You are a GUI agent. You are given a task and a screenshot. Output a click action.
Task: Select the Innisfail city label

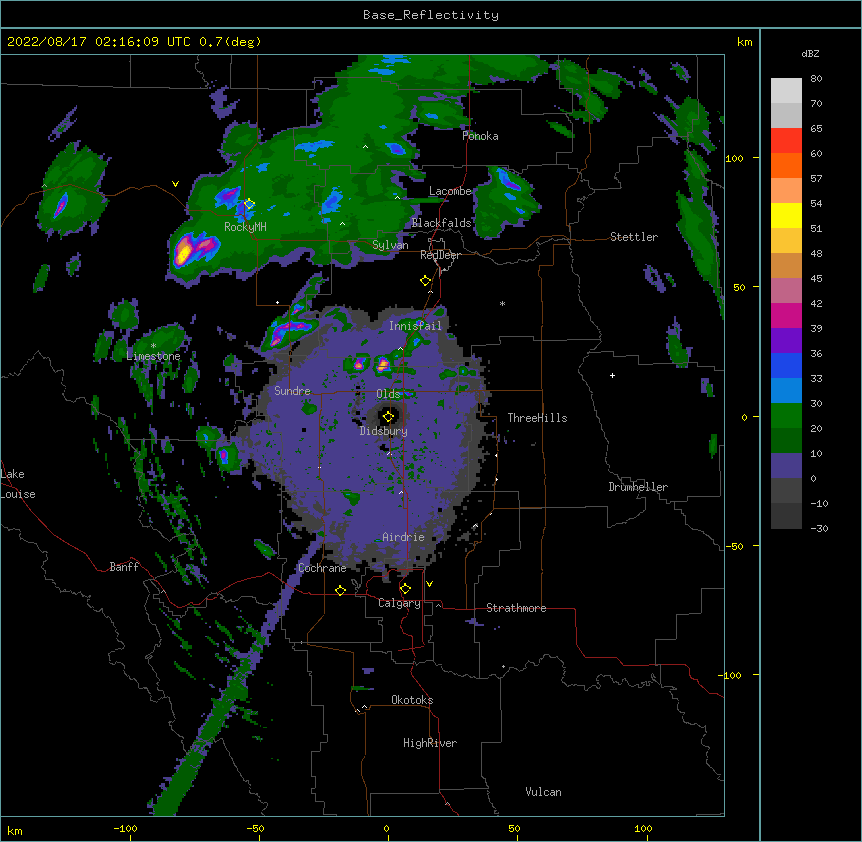tap(415, 326)
